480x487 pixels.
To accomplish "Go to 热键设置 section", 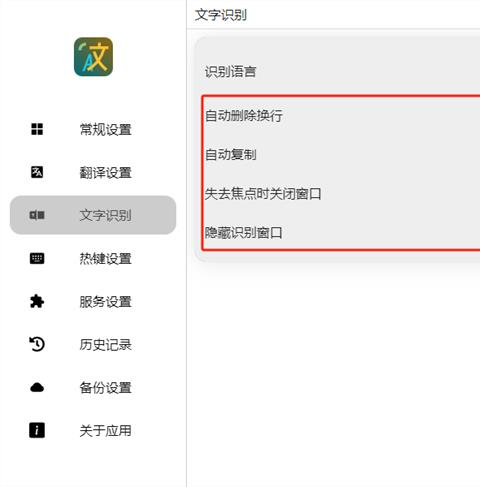I will click(x=93, y=258).
